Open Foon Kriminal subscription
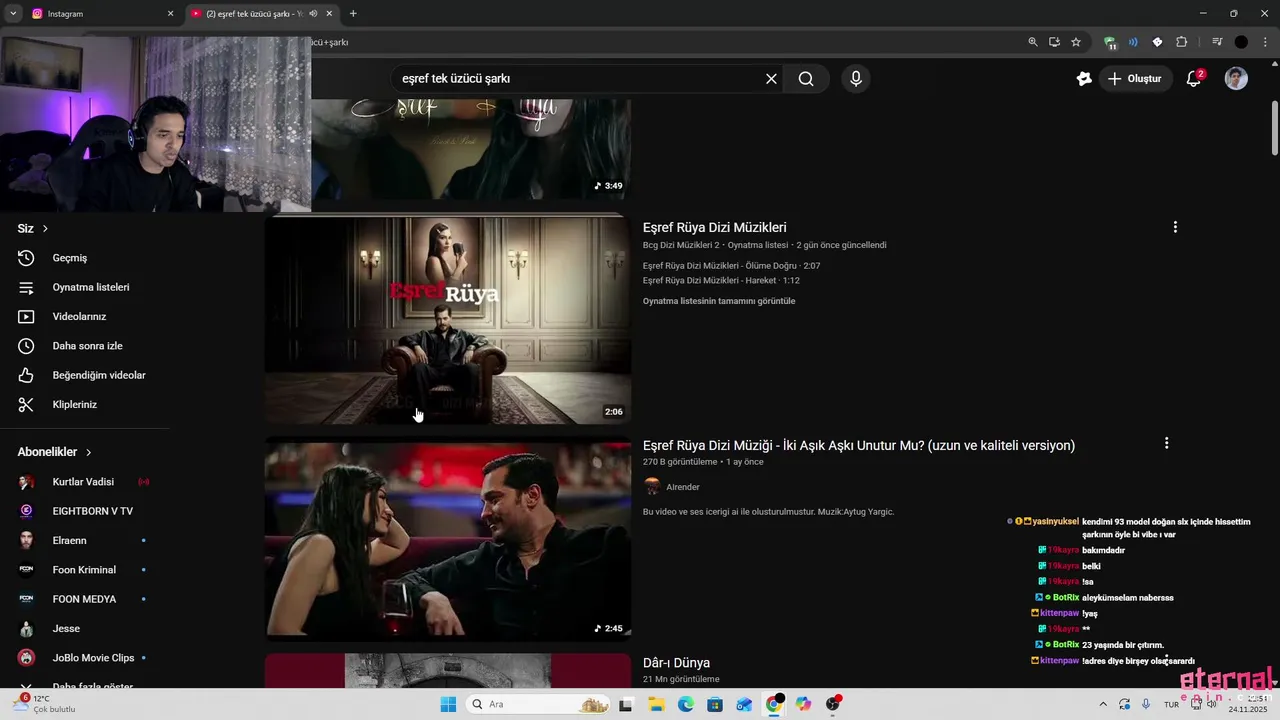The image size is (1280, 720). coord(85,570)
